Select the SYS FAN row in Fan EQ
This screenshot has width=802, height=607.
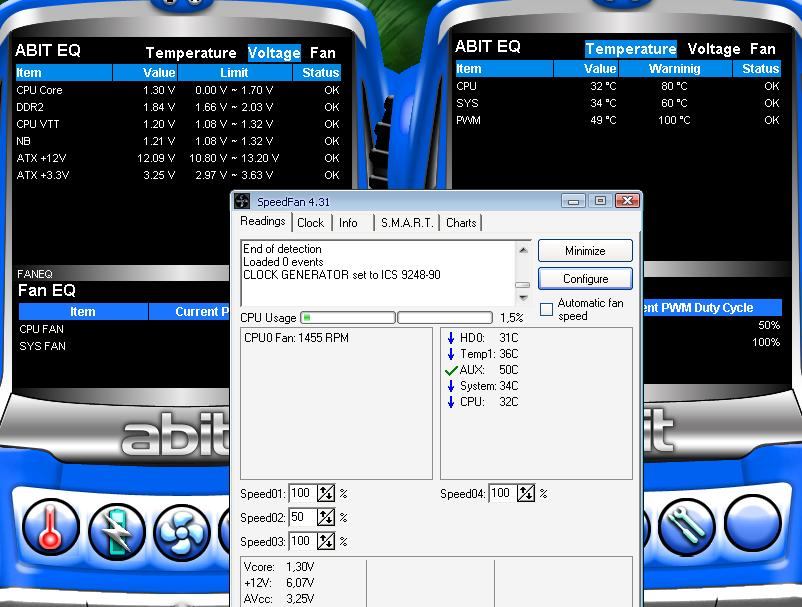tap(123, 346)
